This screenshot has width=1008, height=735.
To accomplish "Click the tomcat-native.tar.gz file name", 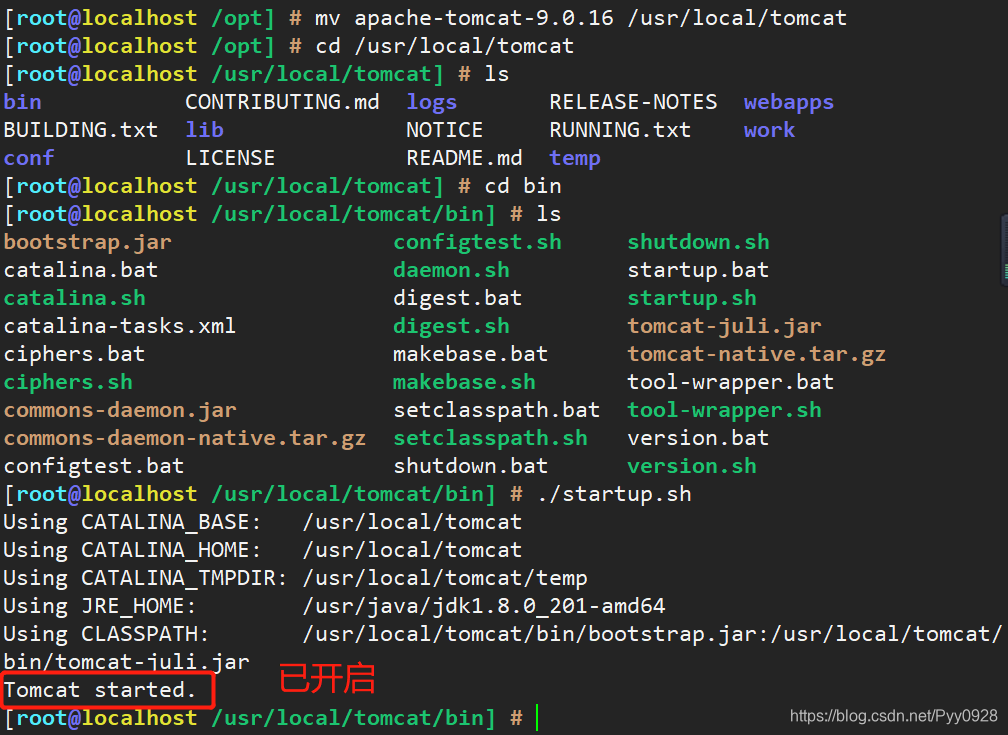I will [757, 355].
